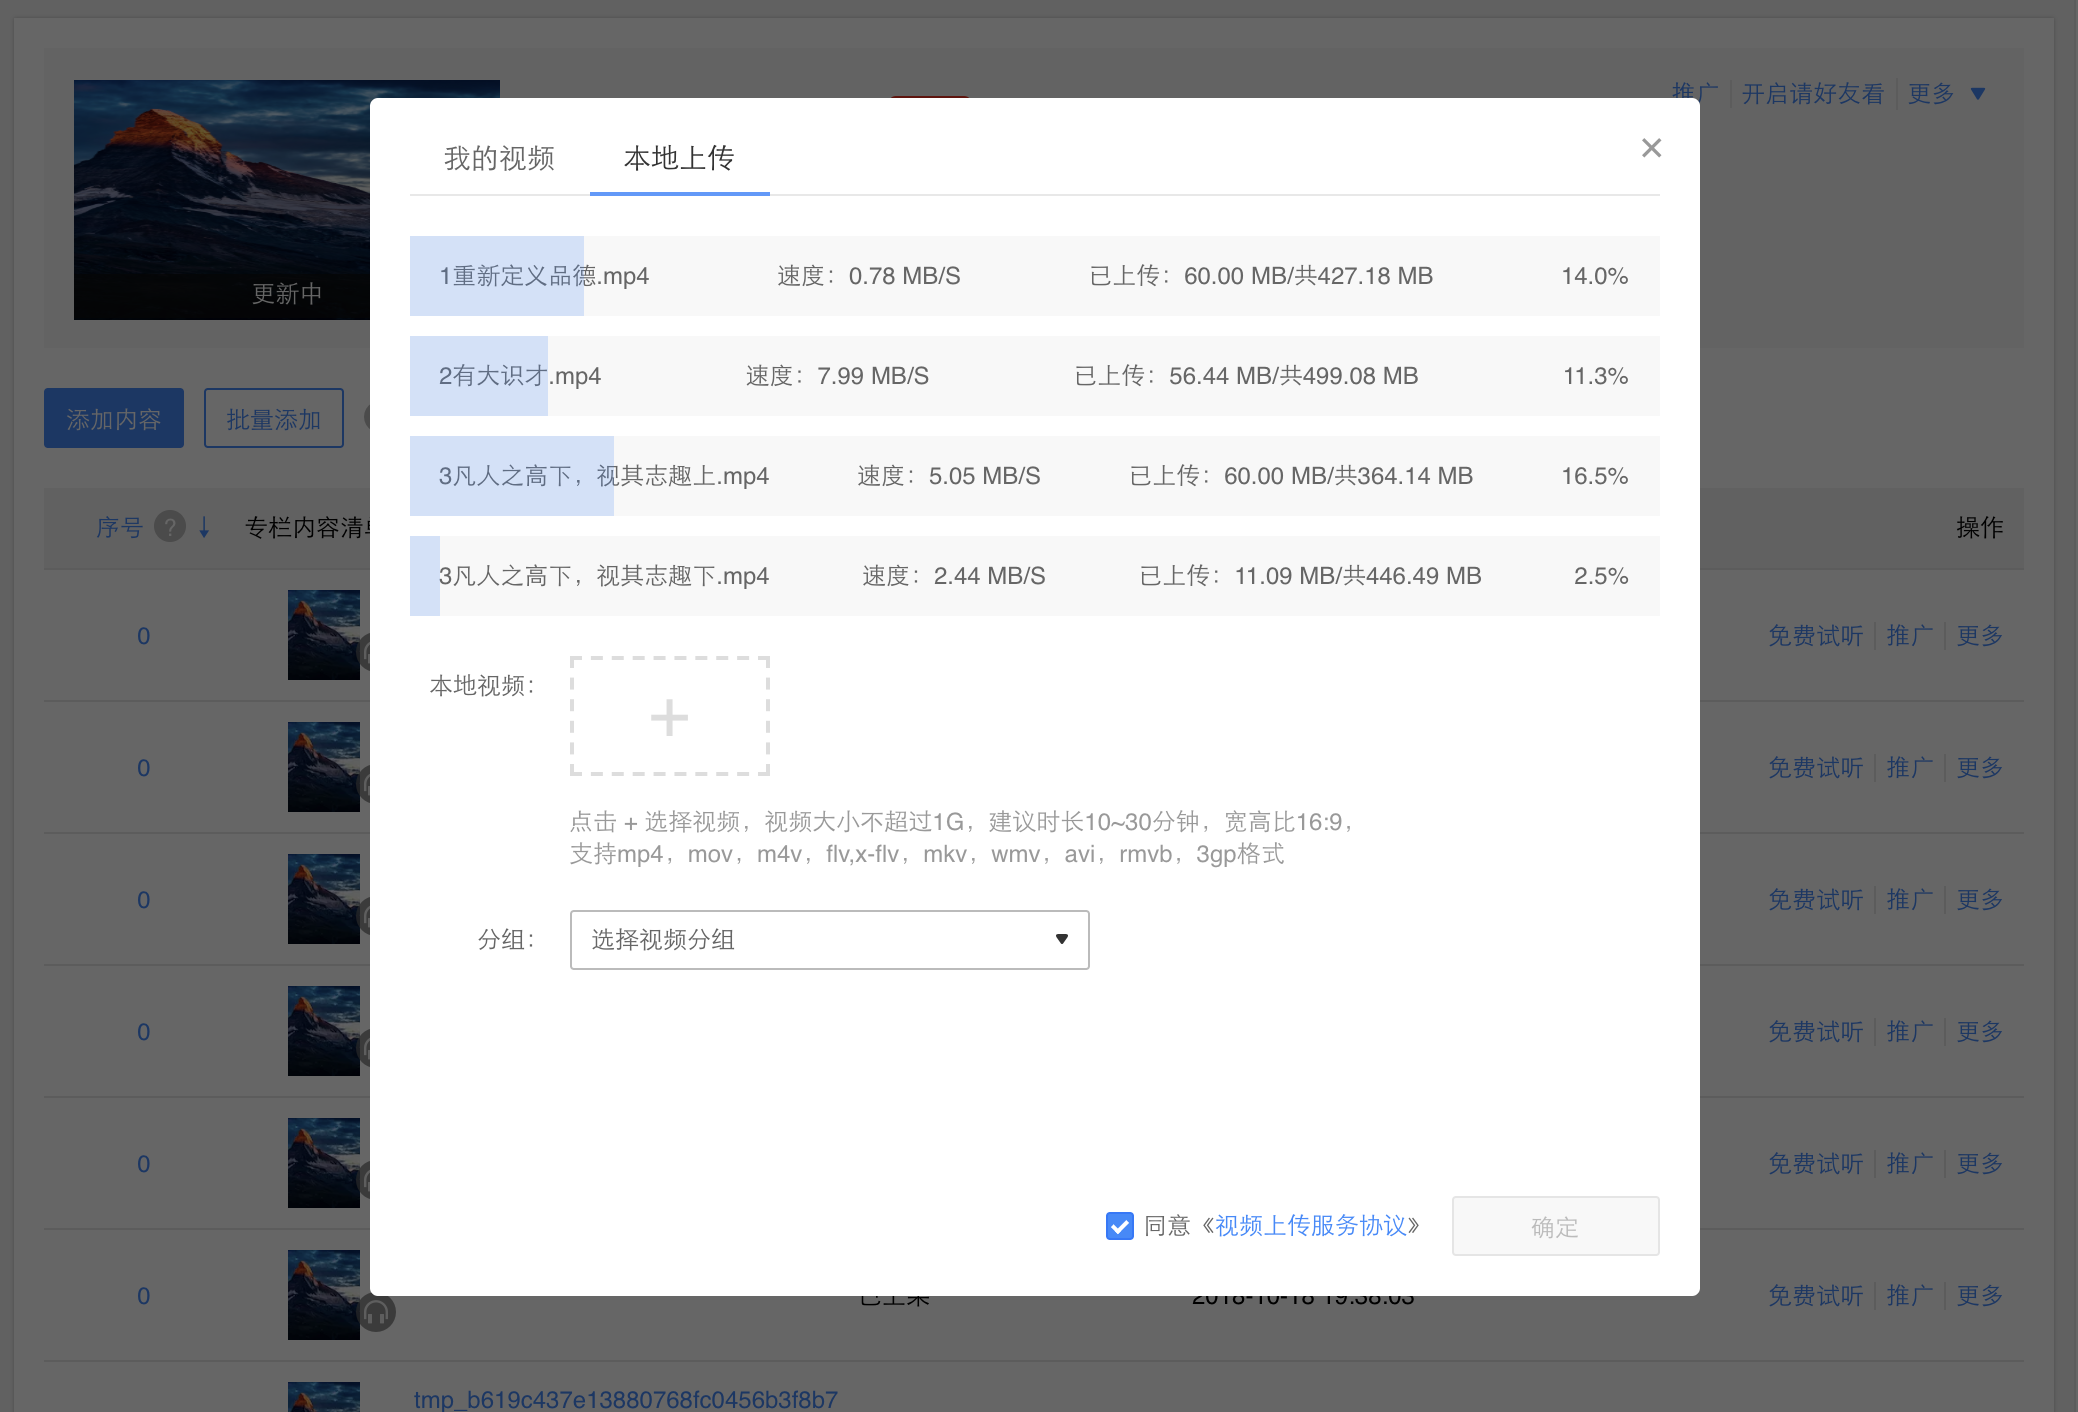Open 更多 in sixth content row

1980,1296
